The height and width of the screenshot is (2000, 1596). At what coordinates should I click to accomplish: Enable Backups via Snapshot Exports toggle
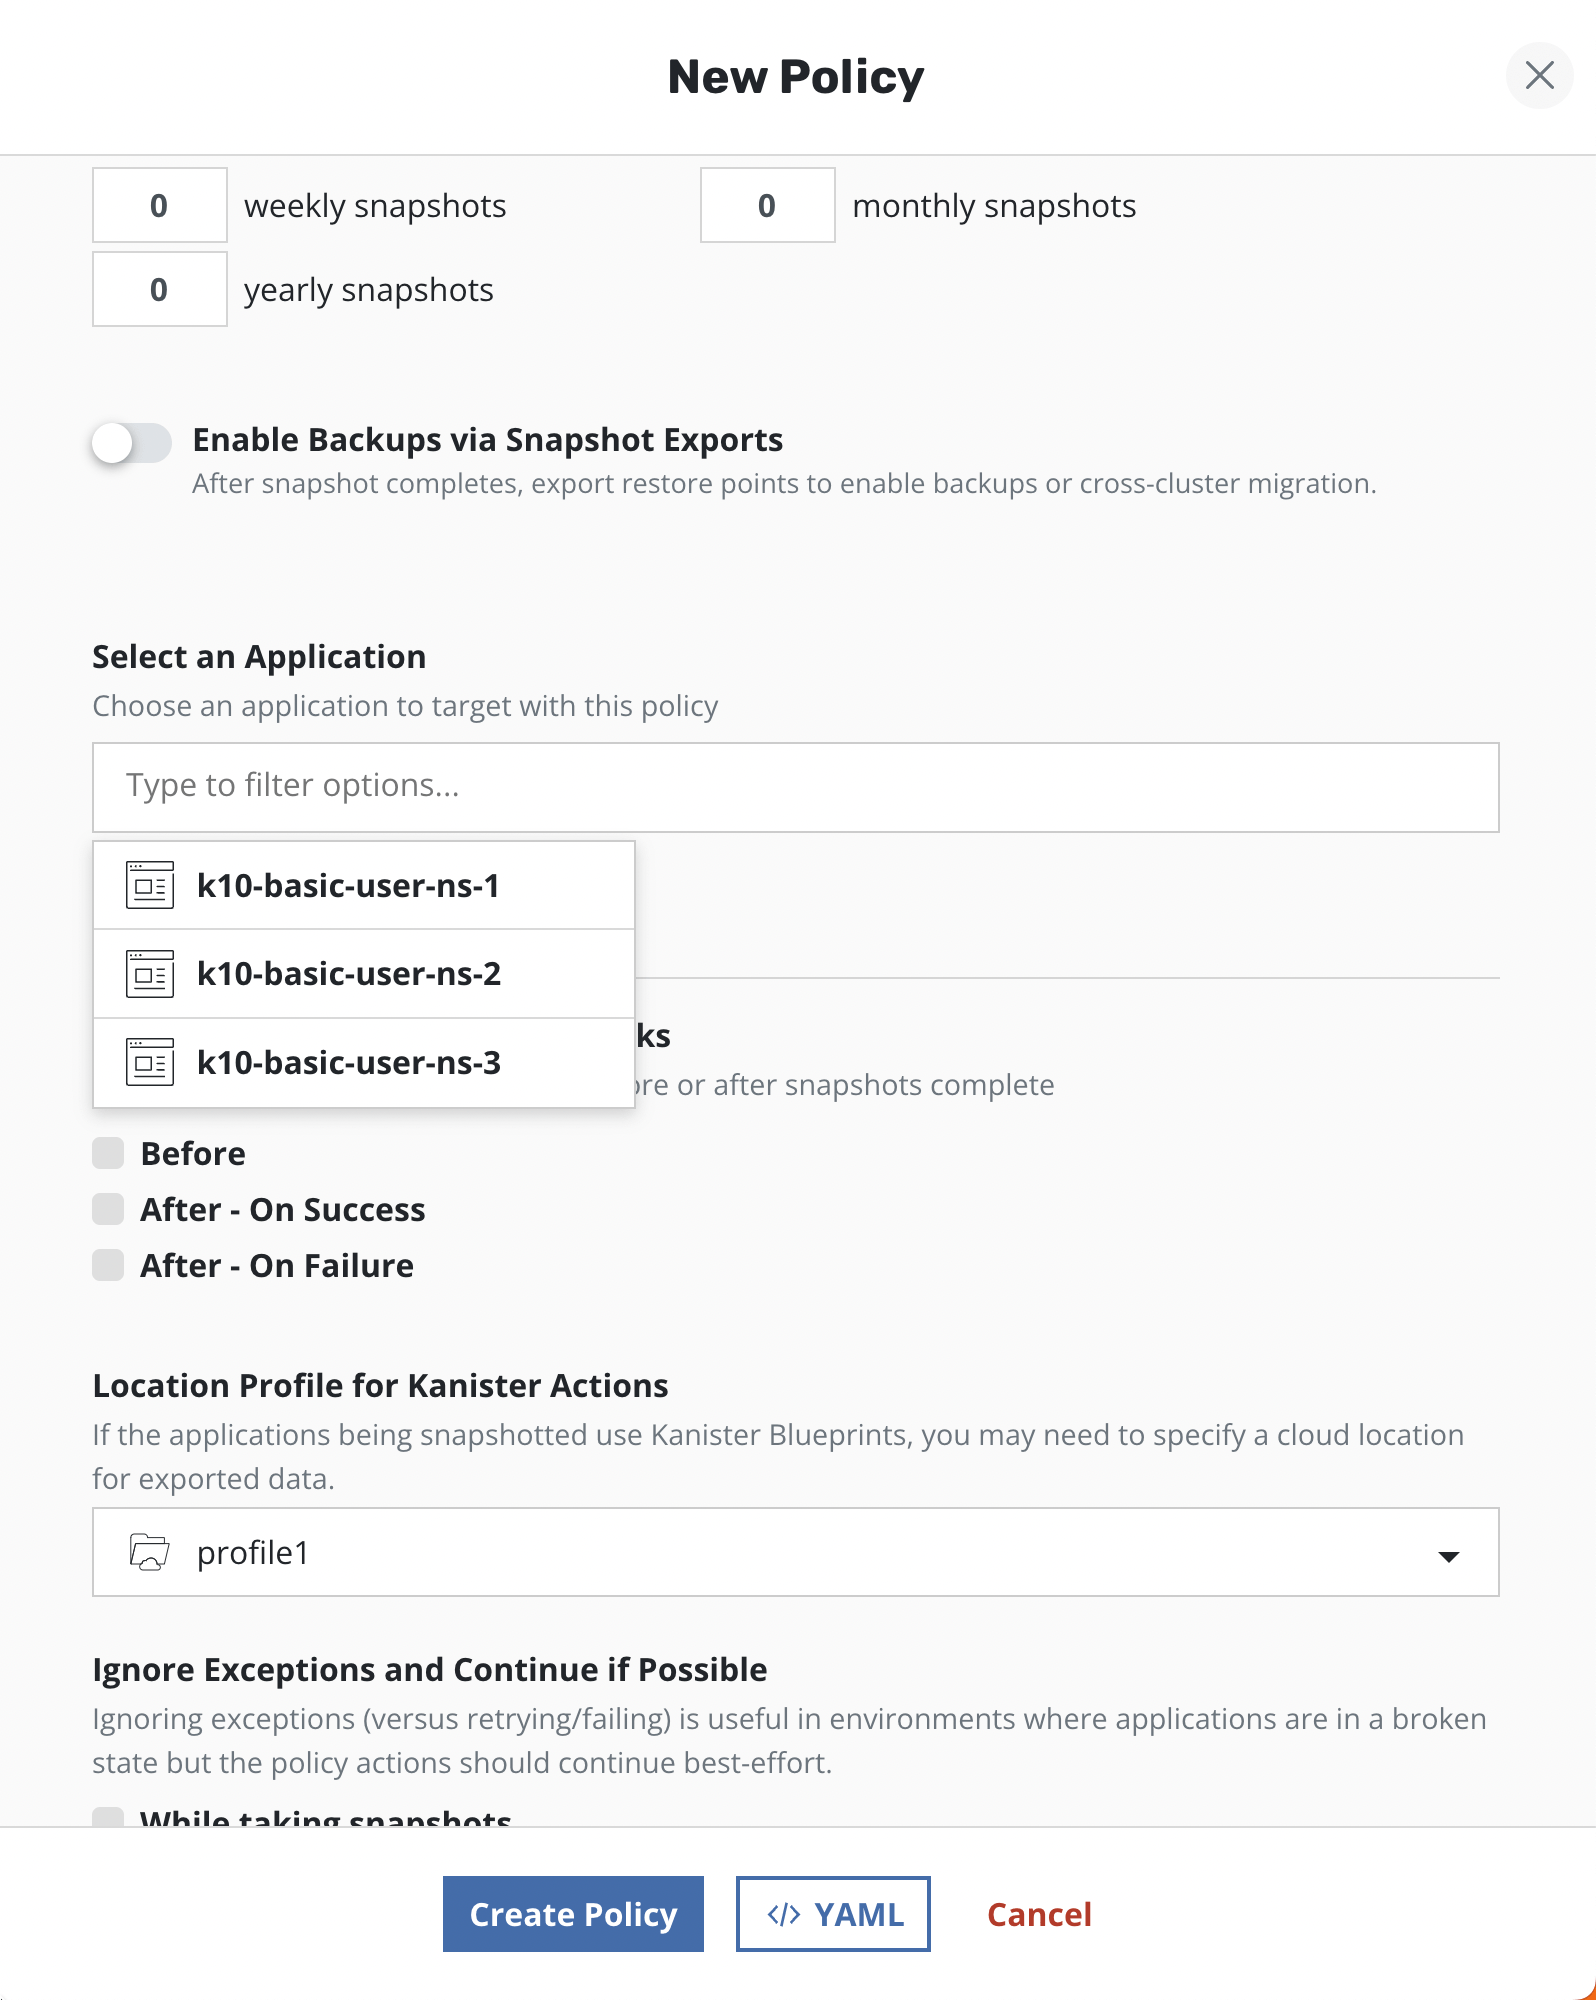pyautogui.click(x=131, y=443)
